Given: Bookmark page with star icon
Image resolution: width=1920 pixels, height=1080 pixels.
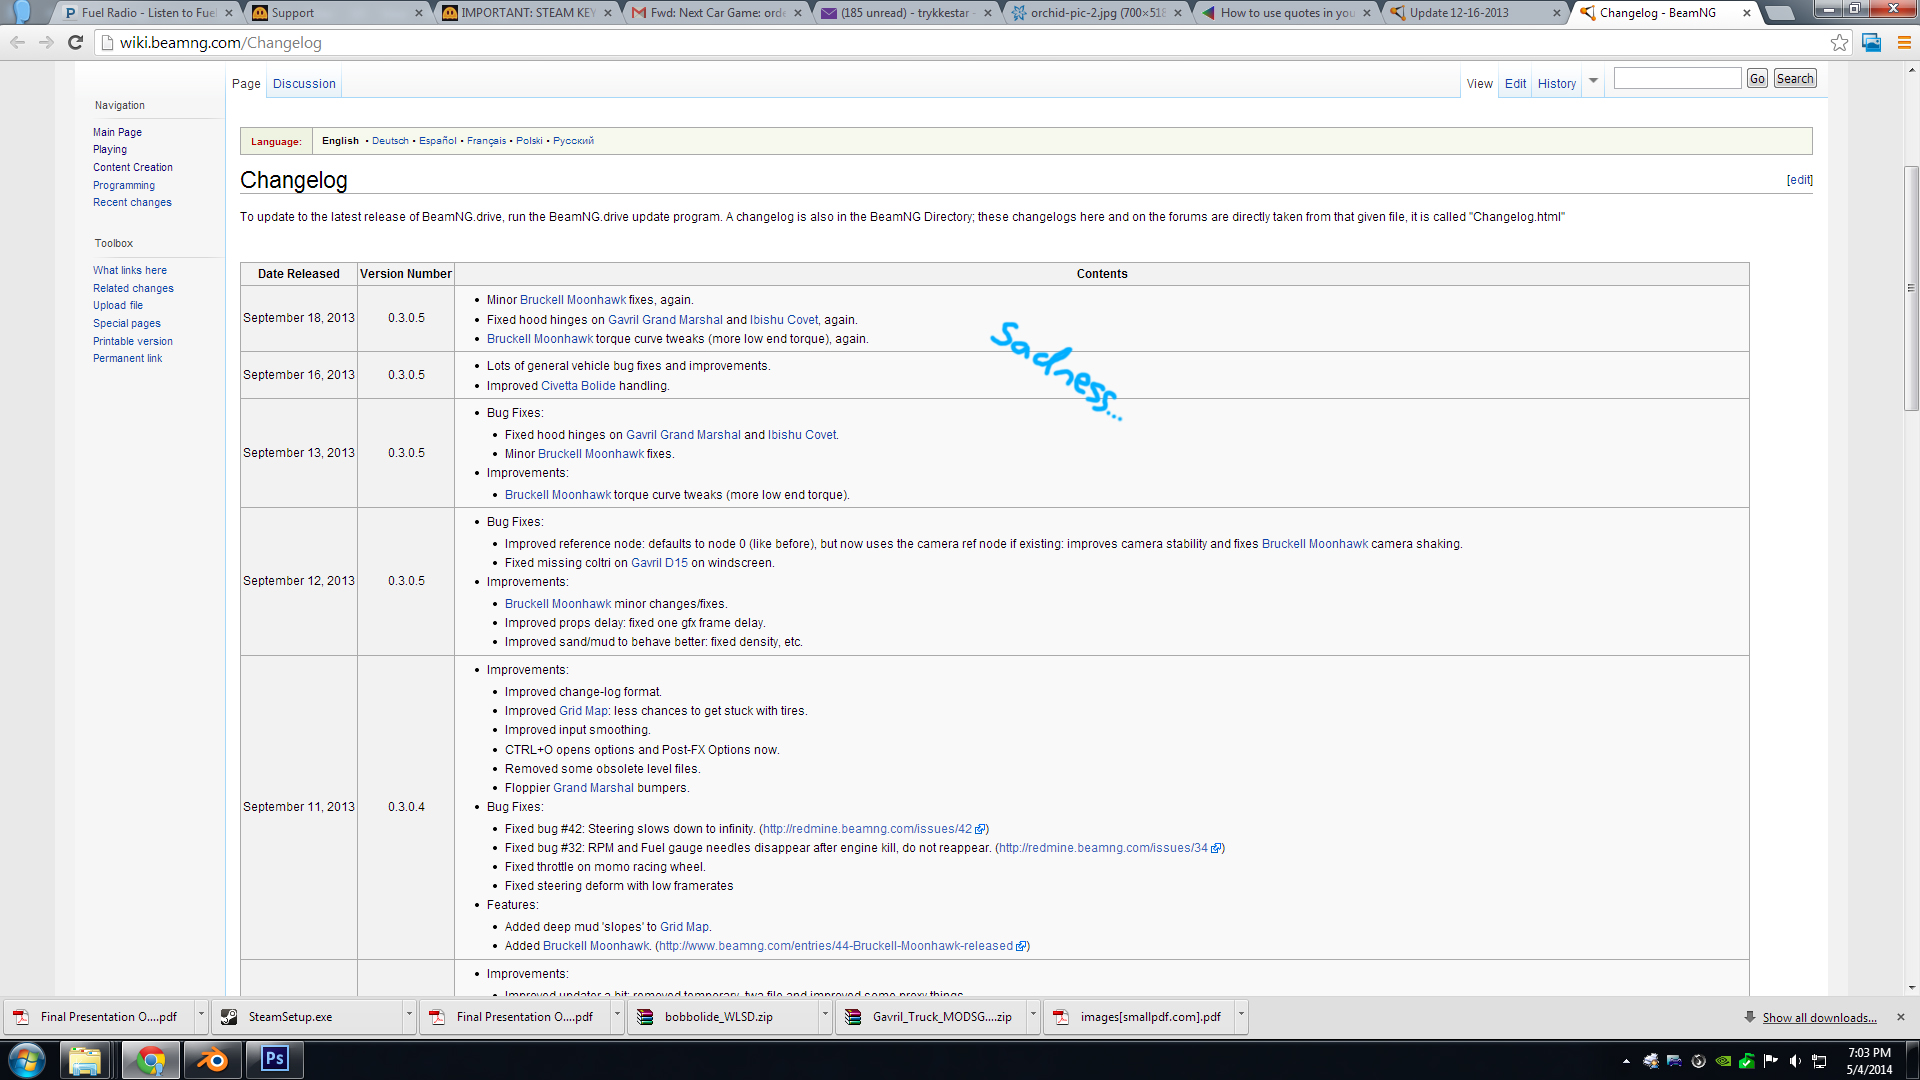Looking at the screenshot, I should tap(1839, 42).
